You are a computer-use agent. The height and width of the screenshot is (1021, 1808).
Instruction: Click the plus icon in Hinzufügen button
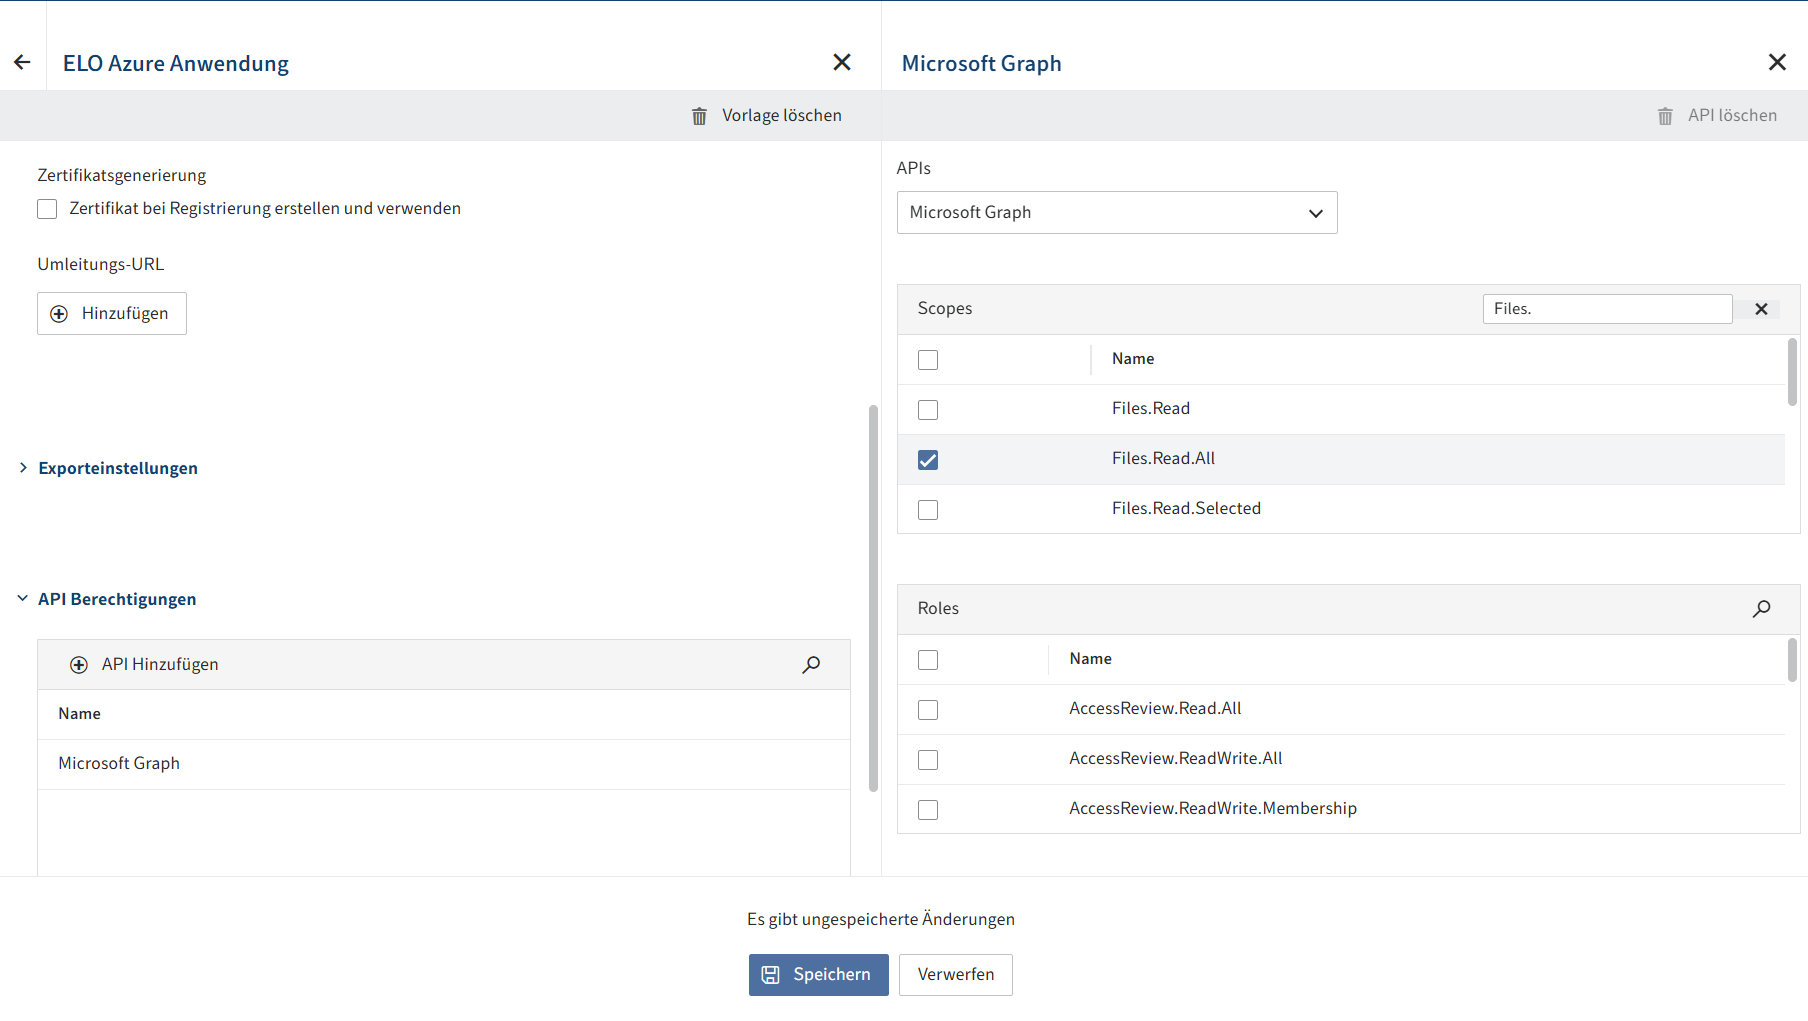click(59, 314)
